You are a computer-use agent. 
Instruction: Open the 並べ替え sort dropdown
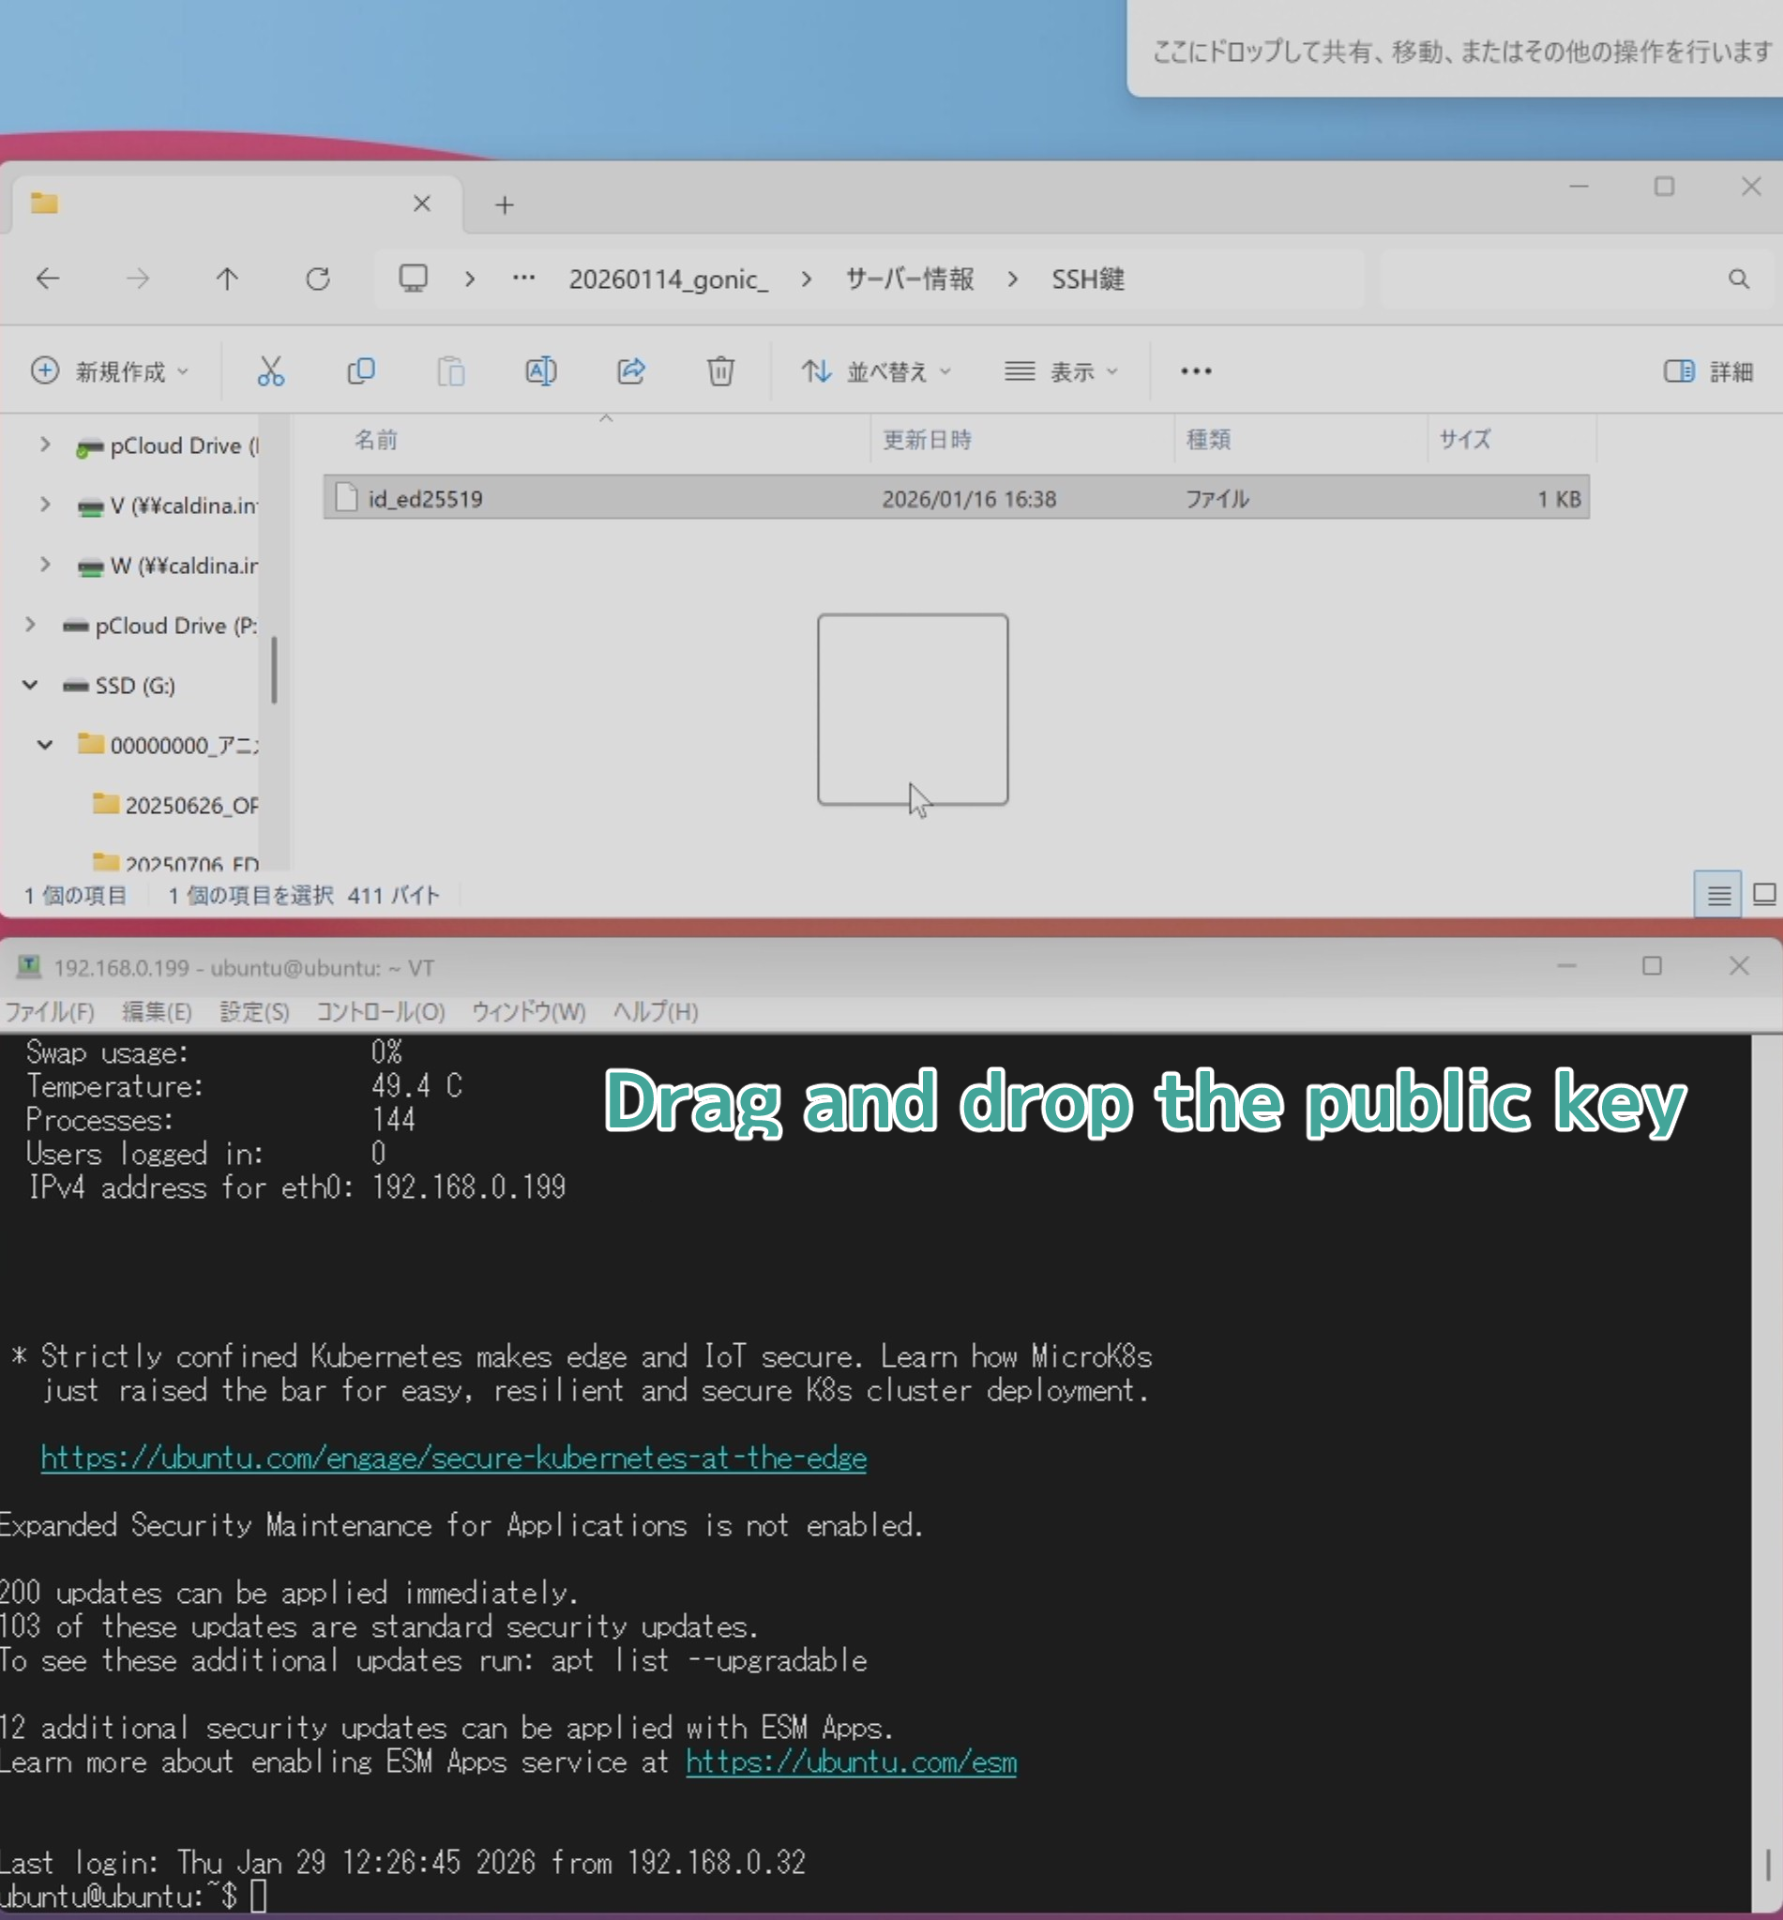click(876, 372)
